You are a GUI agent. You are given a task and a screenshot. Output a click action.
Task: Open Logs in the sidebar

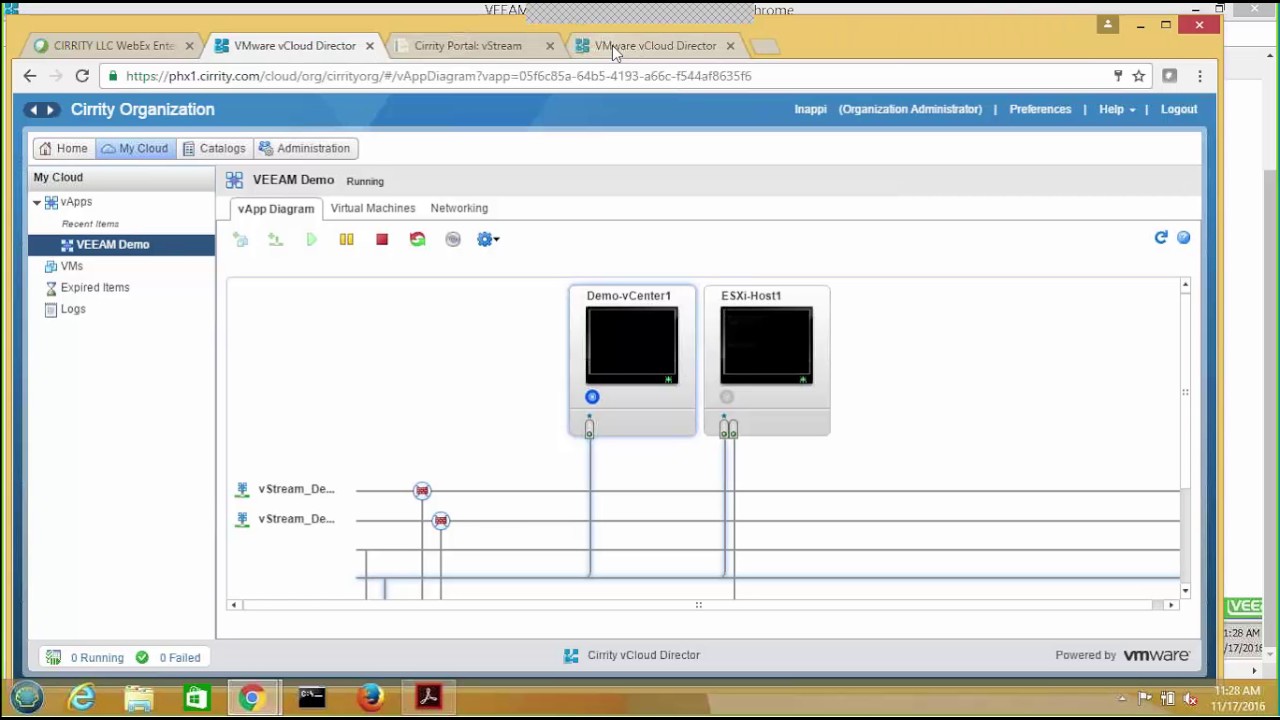click(73, 309)
